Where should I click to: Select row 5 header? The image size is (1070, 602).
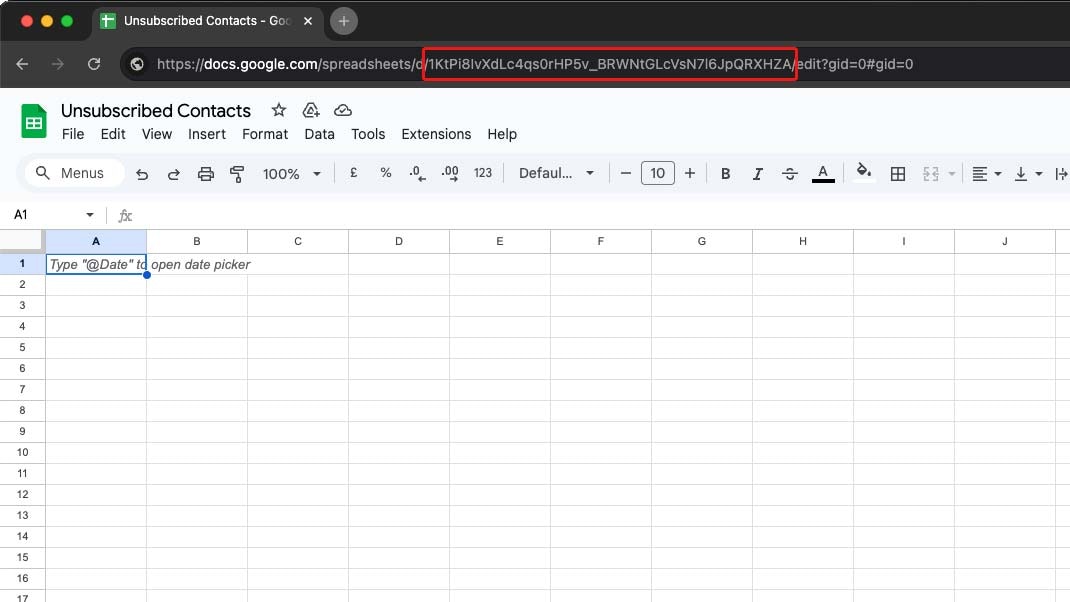23,347
